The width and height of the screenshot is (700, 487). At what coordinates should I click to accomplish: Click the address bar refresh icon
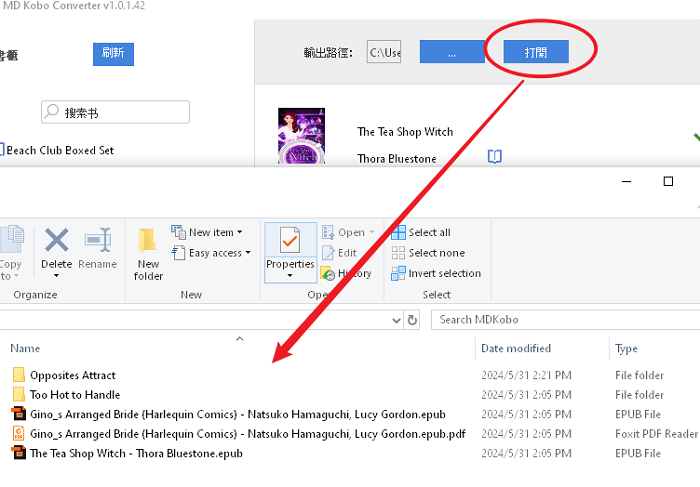click(x=412, y=320)
